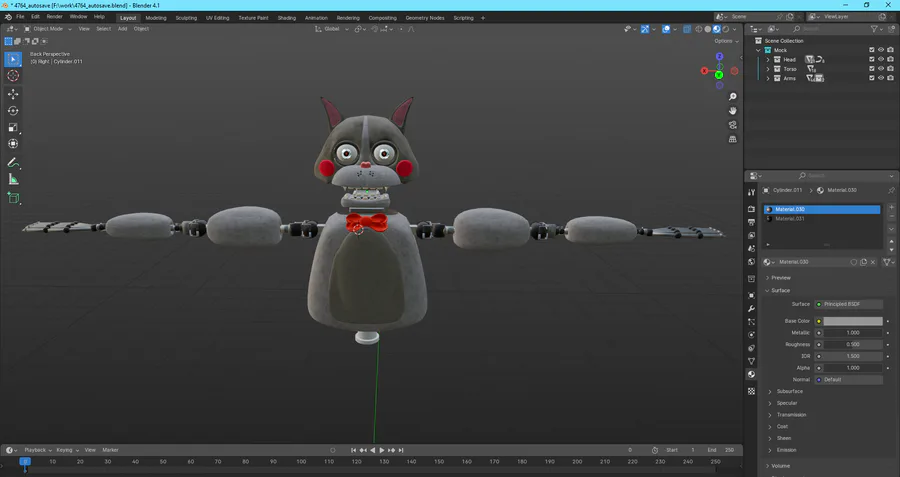Open the Render menu
900x477 pixels.
[55, 17]
